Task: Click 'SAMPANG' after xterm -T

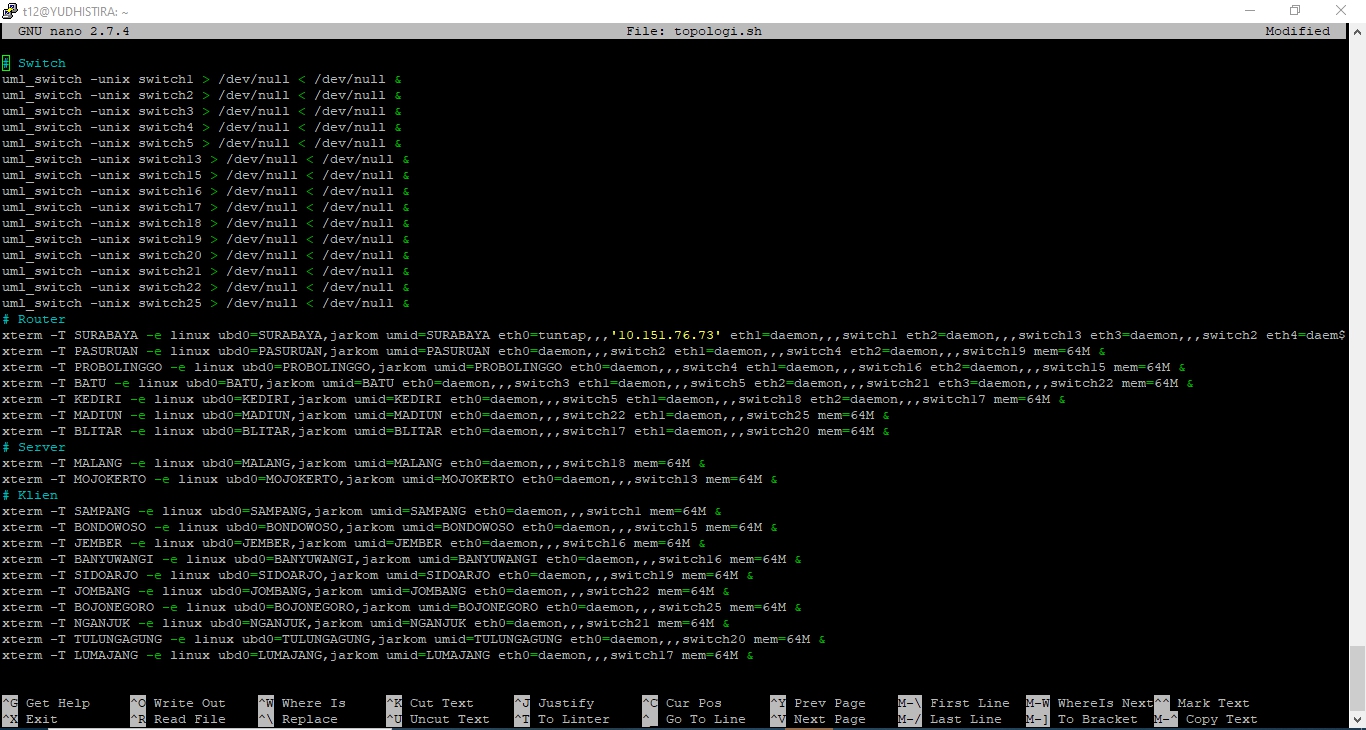Action: click(102, 511)
